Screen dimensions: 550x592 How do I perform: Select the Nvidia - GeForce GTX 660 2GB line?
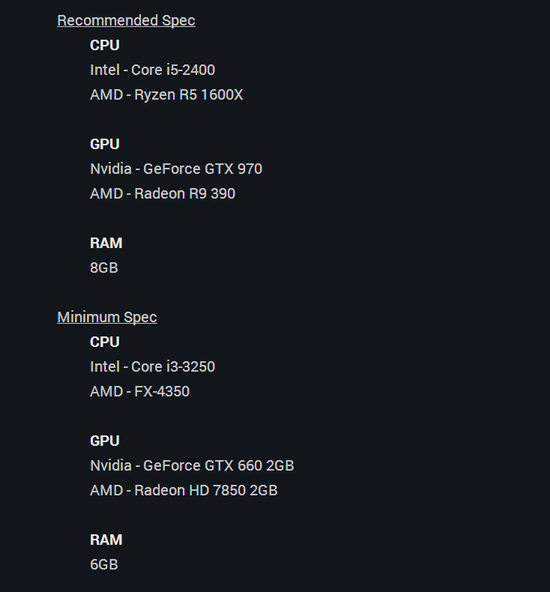point(192,466)
